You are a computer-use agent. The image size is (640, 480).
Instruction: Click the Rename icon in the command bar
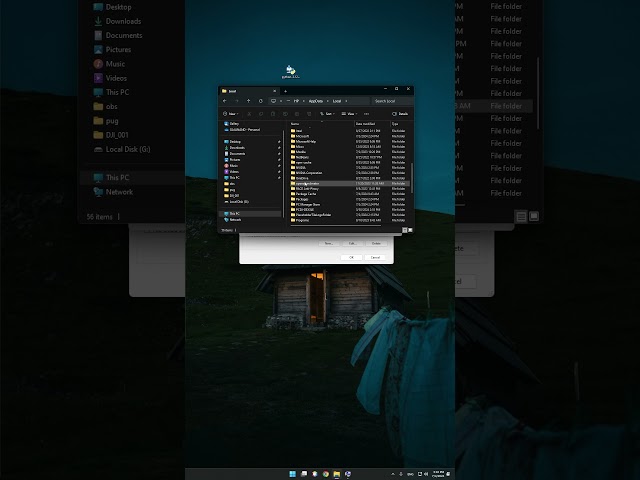point(285,114)
